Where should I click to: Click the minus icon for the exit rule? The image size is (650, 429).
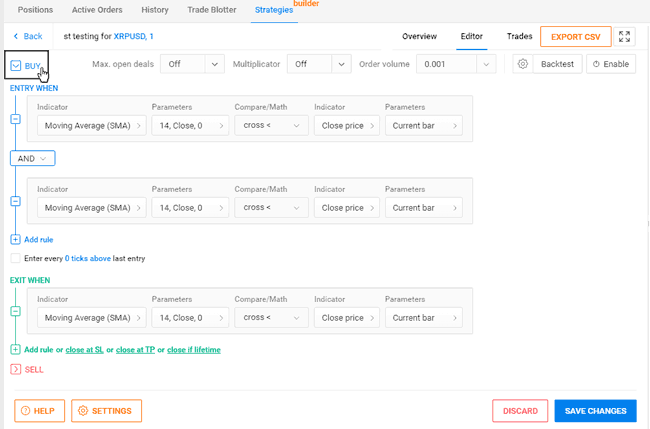pyautogui.click(x=15, y=311)
